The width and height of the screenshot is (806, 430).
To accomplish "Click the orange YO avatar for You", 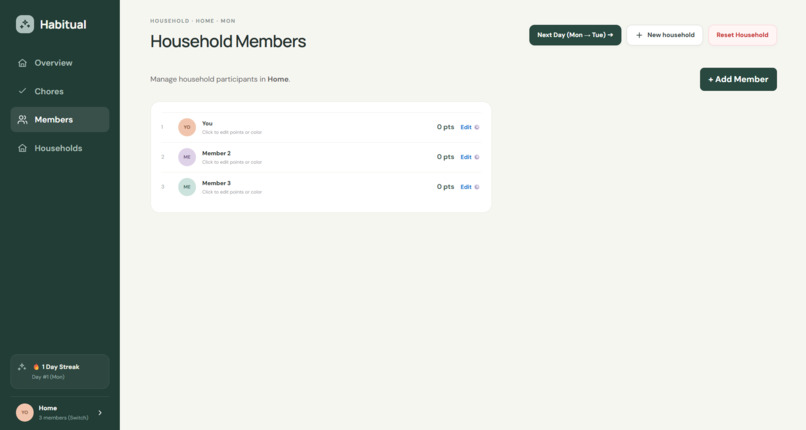I will [x=187, y=127].
